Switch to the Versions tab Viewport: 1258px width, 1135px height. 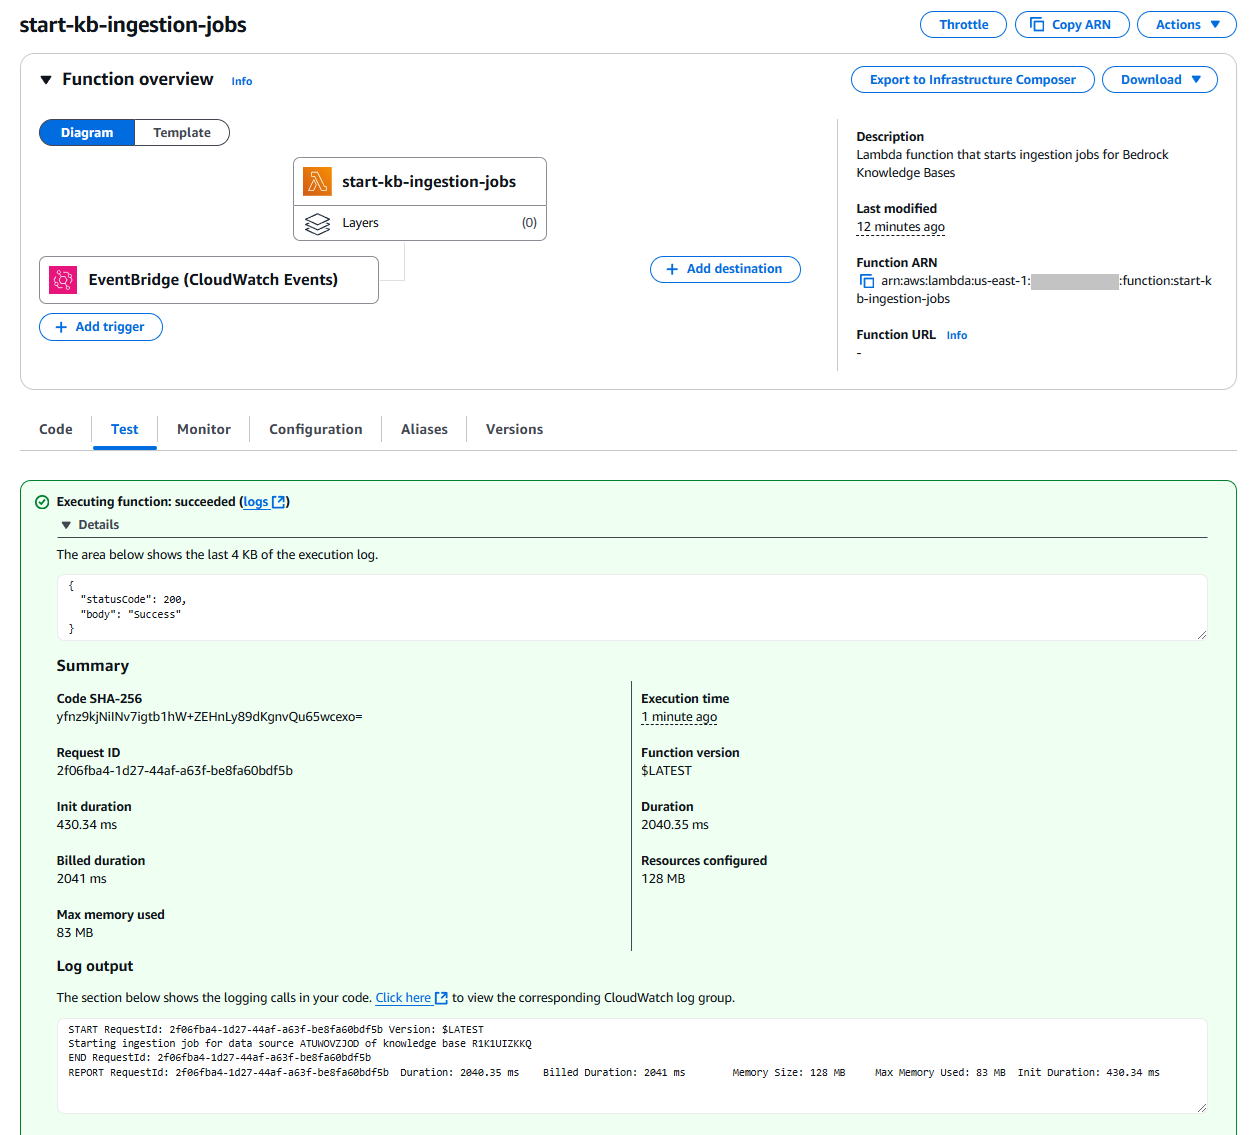515,429
